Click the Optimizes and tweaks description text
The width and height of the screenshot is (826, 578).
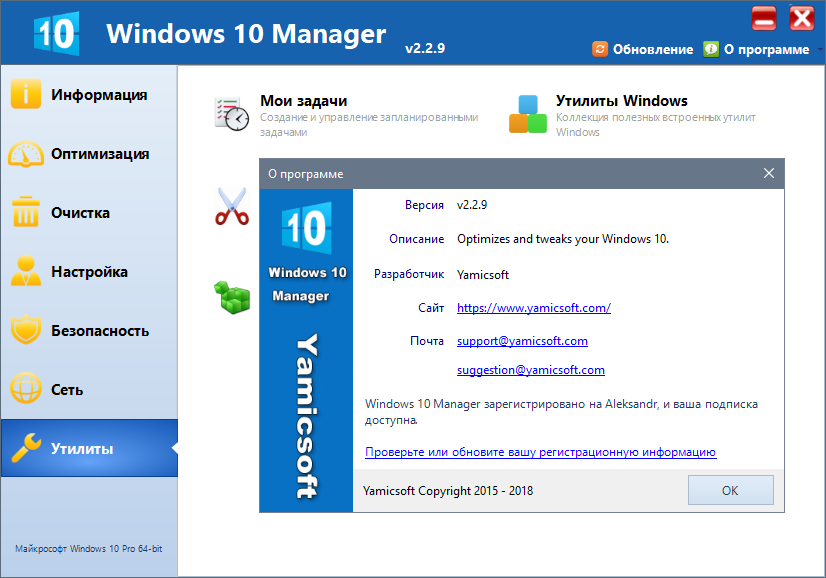[x=563, y=239]
